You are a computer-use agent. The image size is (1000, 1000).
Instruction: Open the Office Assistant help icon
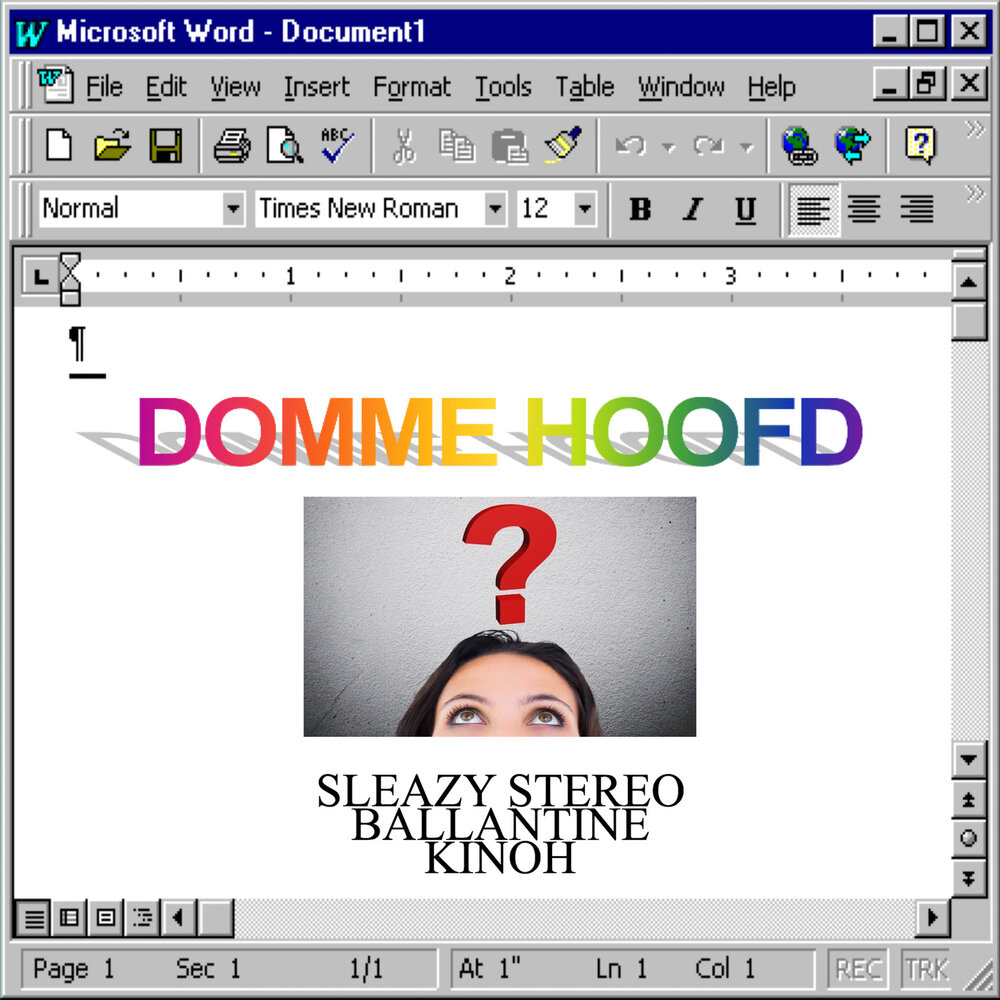(920, 146)
